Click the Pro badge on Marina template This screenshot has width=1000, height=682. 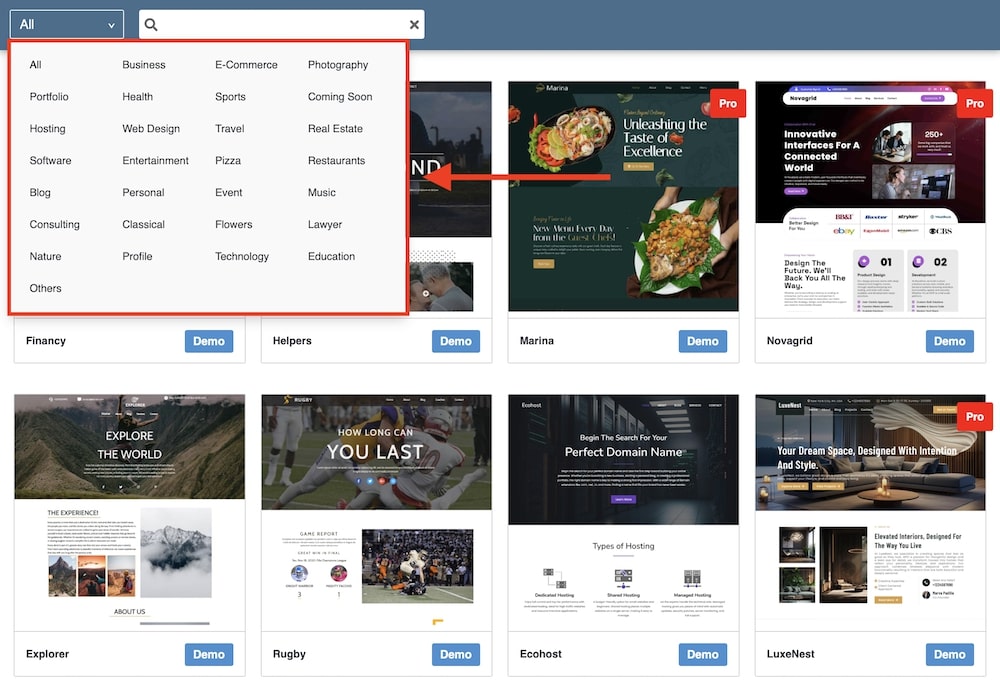727,103
